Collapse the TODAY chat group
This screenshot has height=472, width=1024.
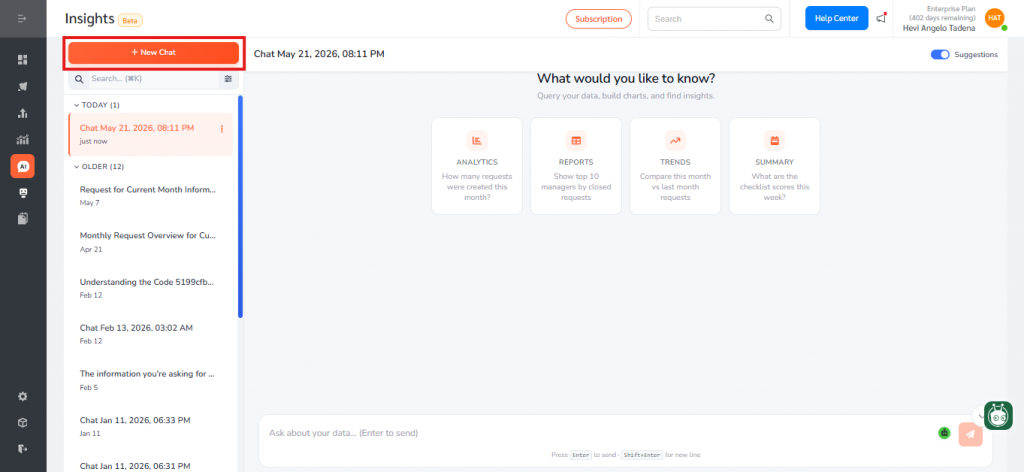tap(97, 104)
